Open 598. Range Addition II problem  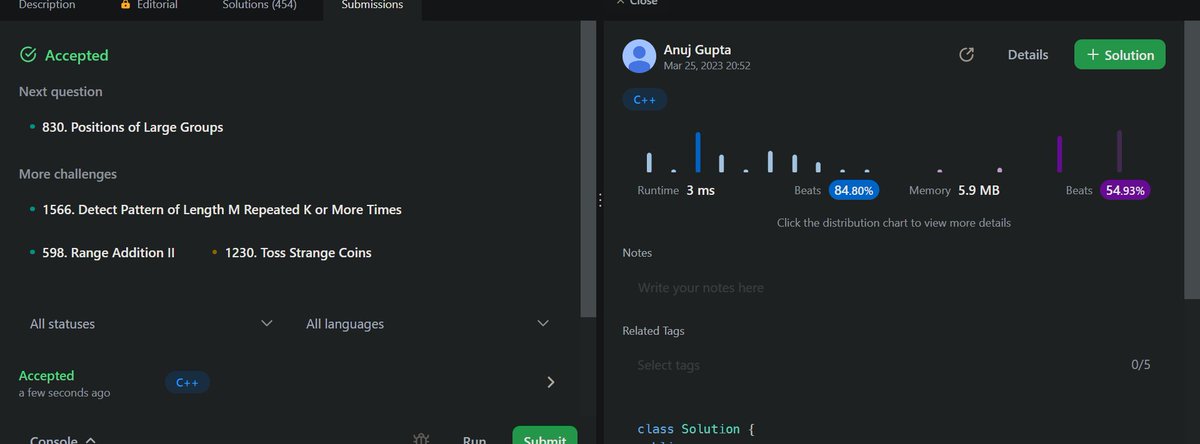109,253
